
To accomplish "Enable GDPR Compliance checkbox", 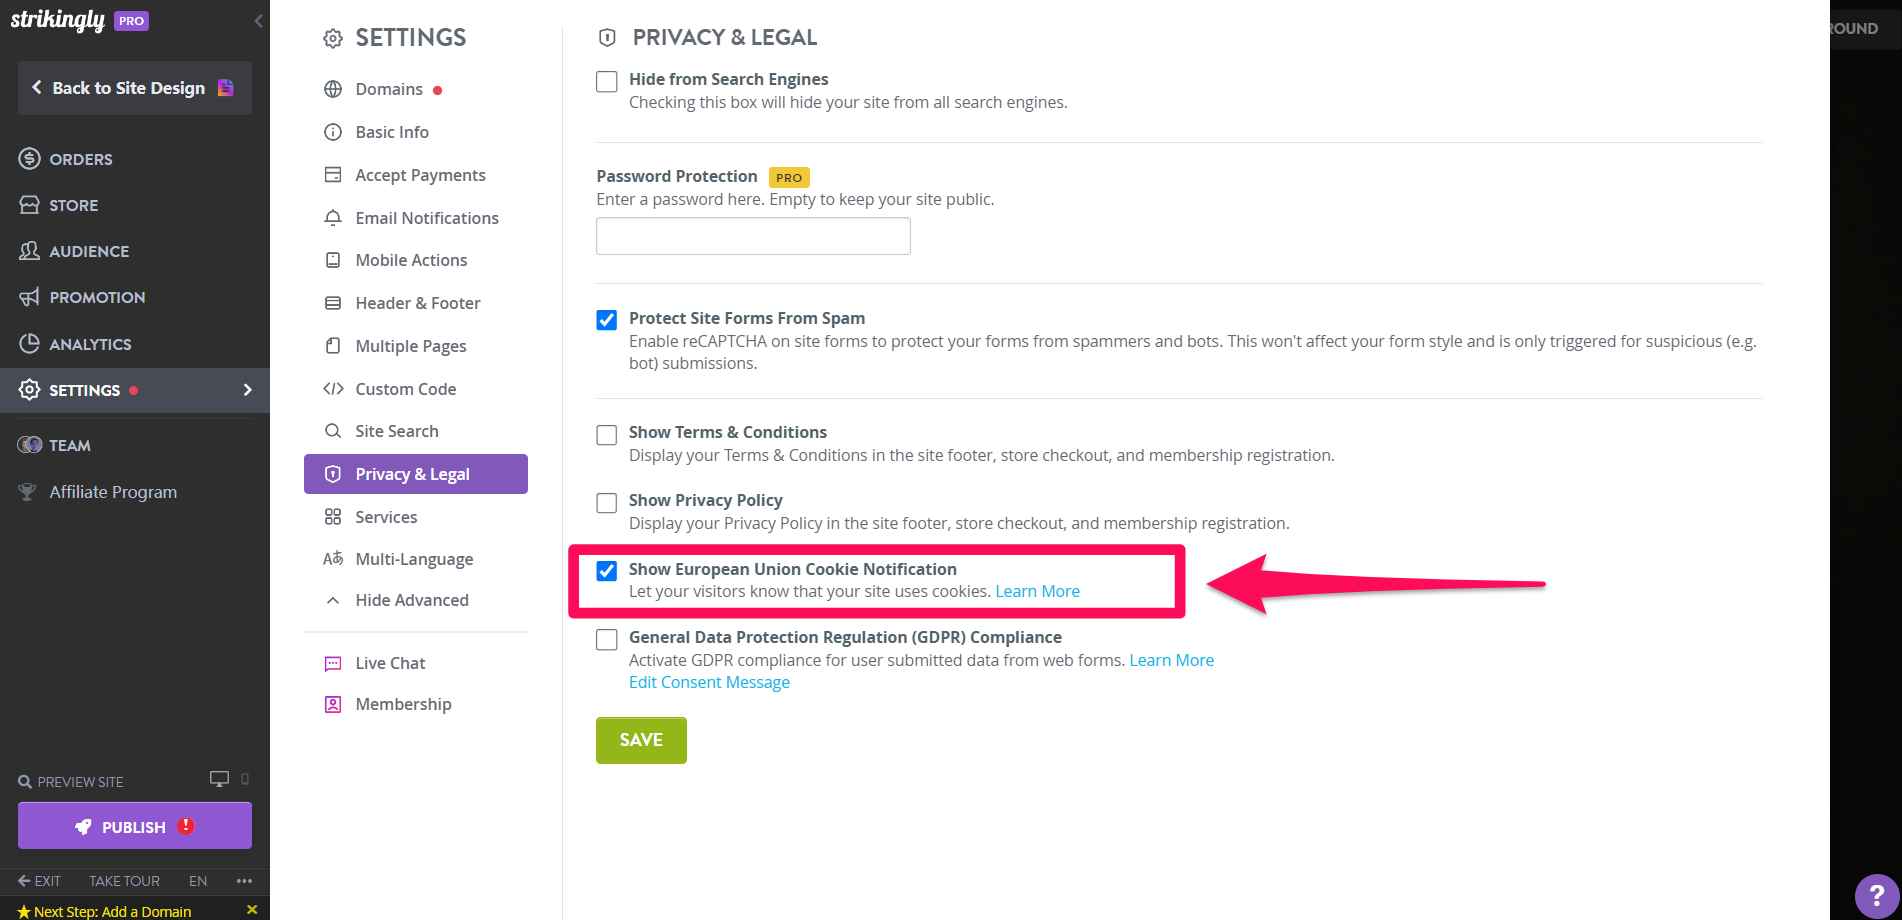I will (x=606, y=640).
